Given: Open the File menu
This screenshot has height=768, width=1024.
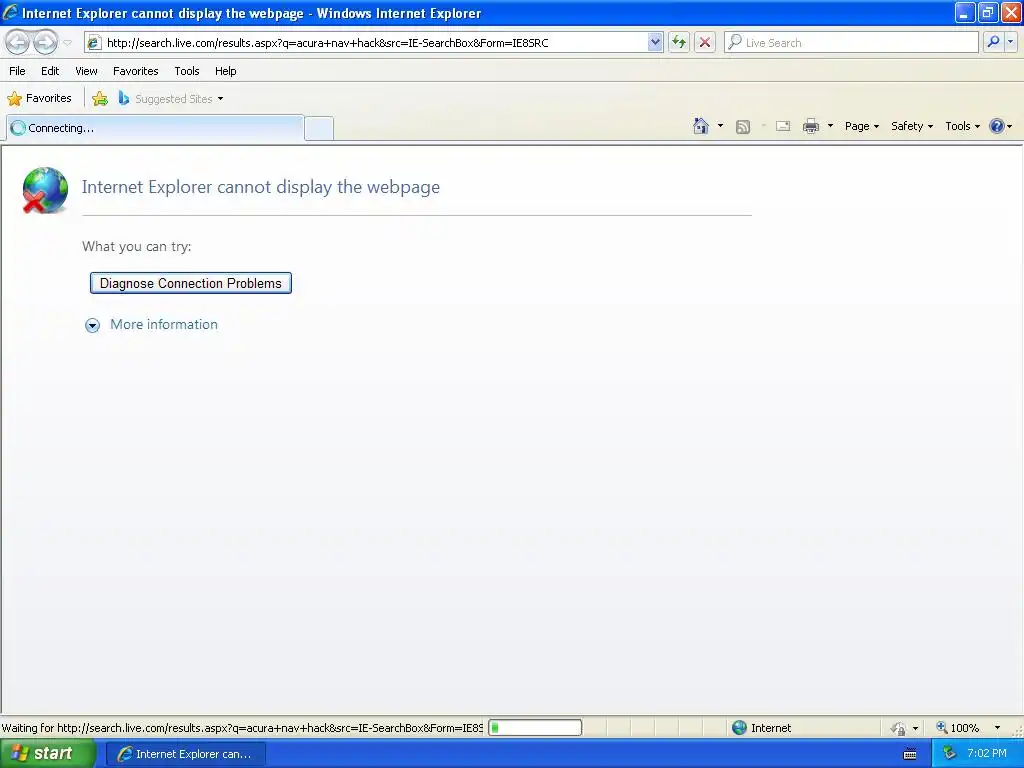Looking at the screenshot, I should coord(17,71).
